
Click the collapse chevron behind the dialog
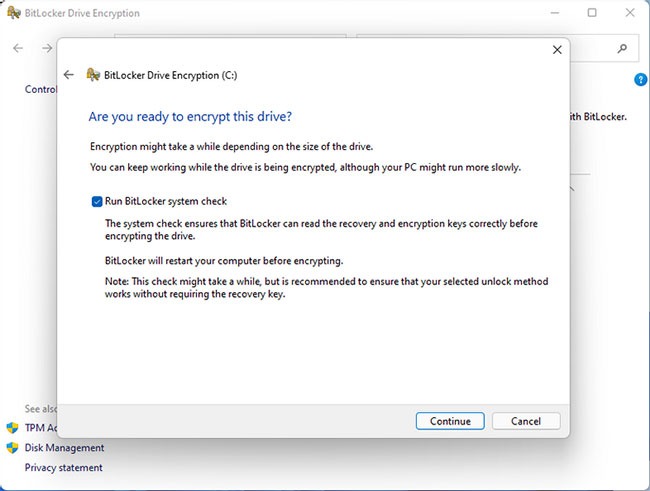point(572,189)
